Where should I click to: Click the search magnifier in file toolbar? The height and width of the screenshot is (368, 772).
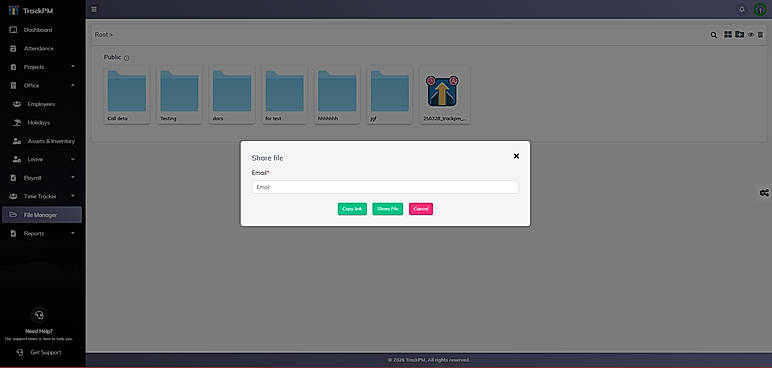click(x=713, y=35)
